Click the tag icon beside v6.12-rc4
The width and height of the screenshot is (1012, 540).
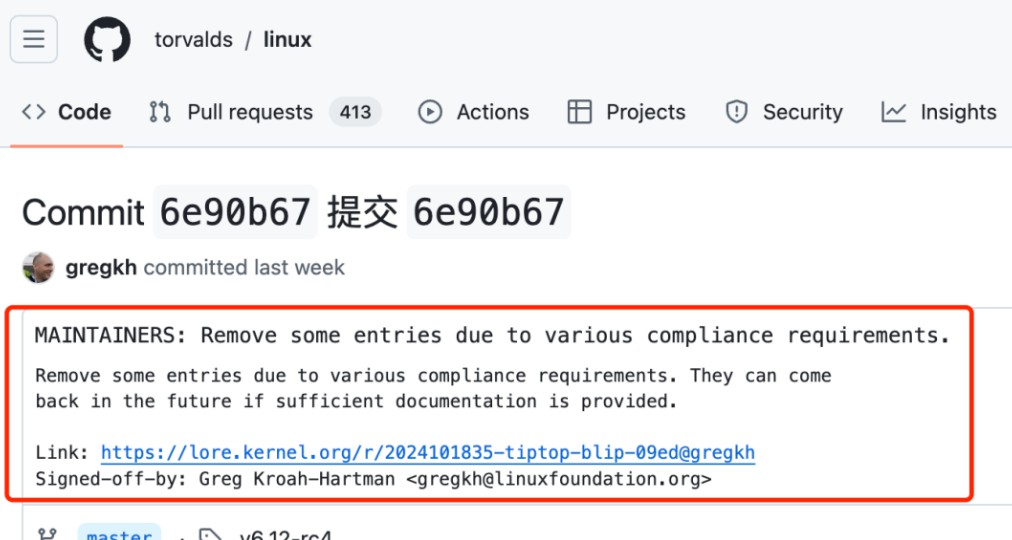tap(208, 535)
